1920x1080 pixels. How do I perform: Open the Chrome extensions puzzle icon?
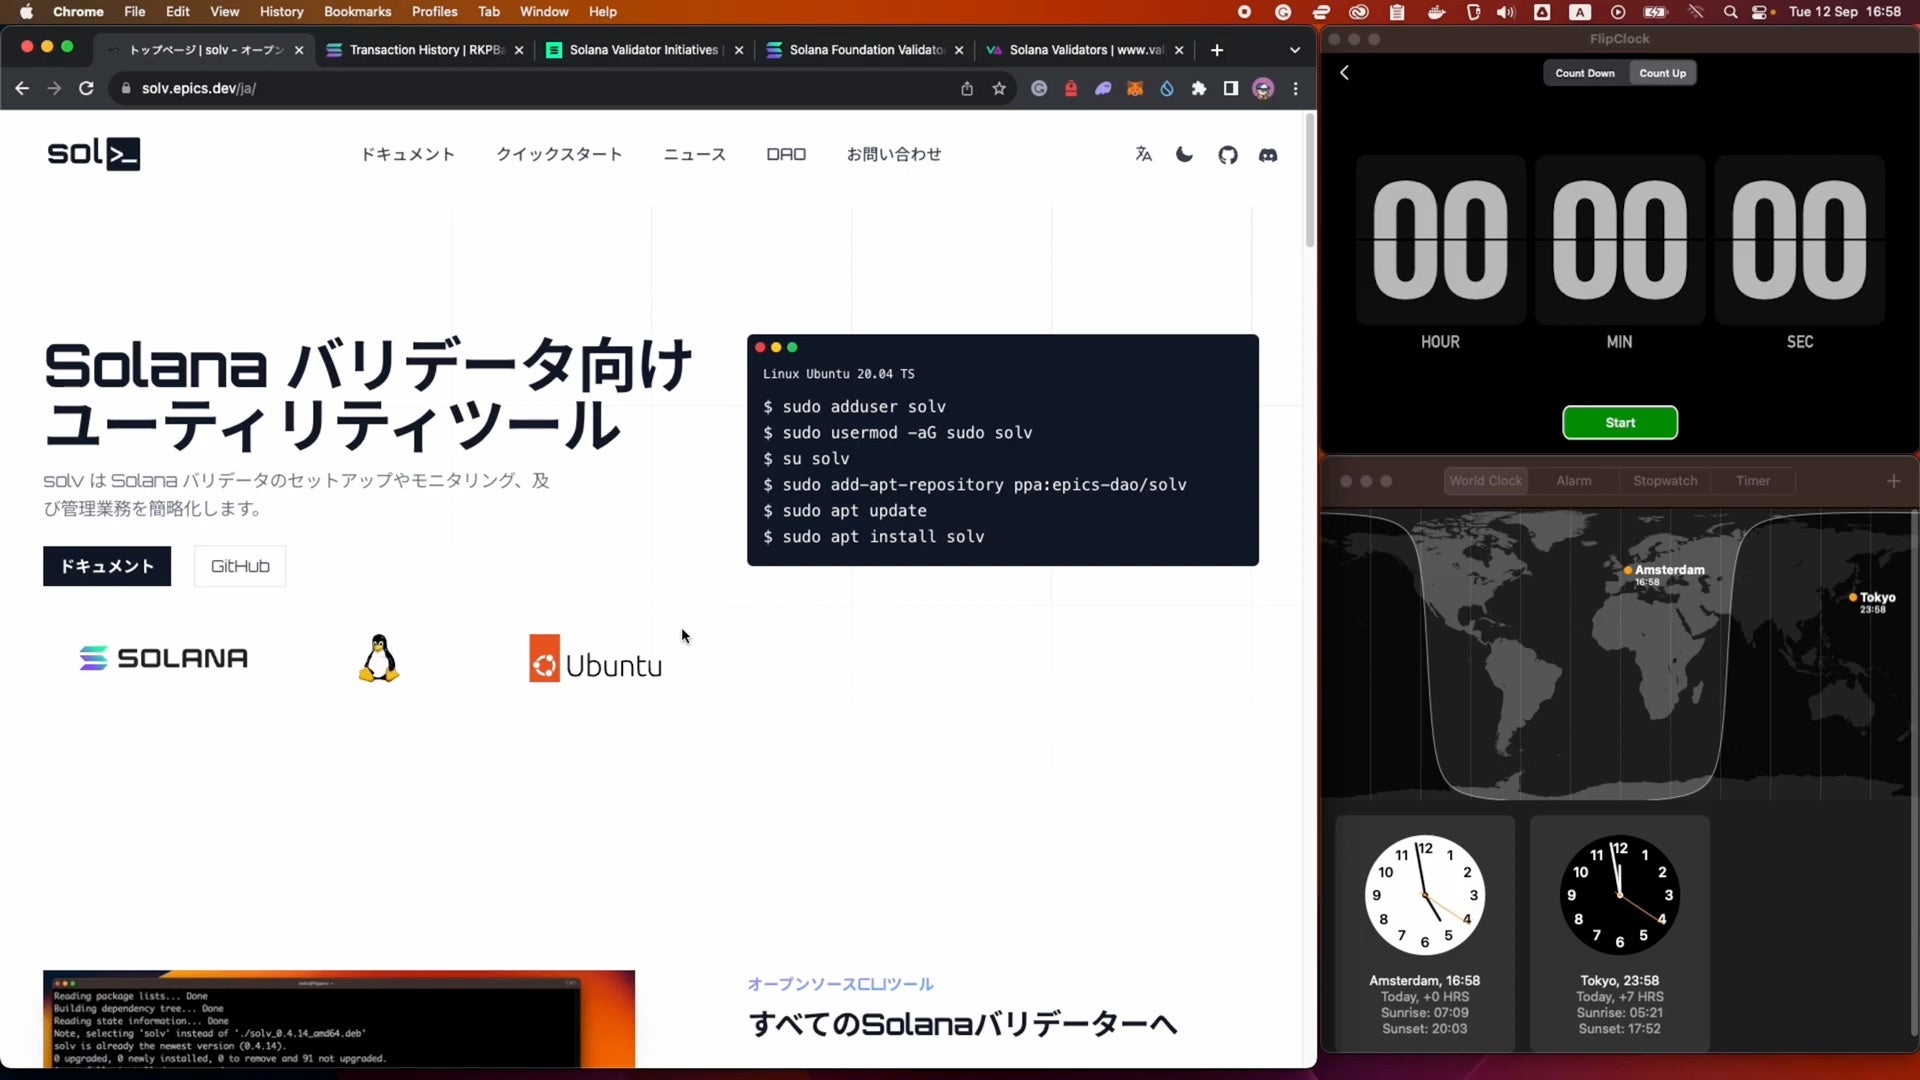coord(1199,88)
